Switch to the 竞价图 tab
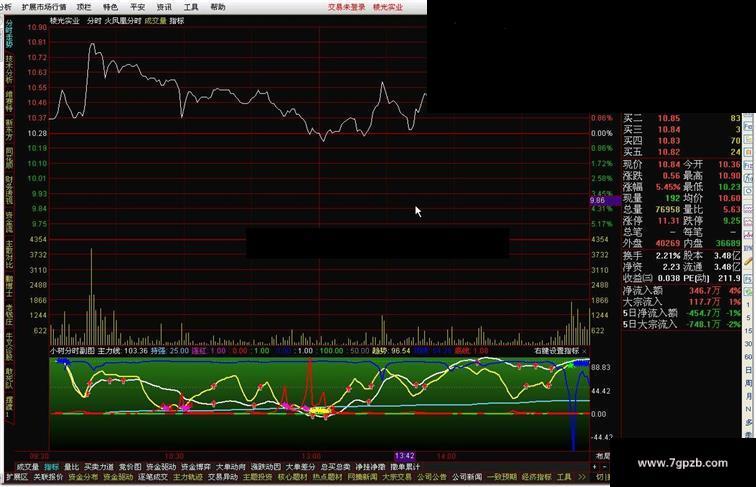Viewport: 756px width, 487px height. pyautogui.click(x=130, y=467)
